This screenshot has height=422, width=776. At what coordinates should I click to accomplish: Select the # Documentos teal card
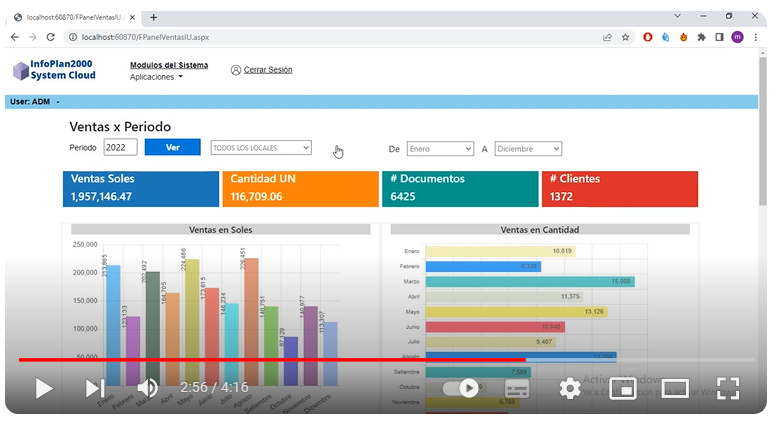(460, 189)
